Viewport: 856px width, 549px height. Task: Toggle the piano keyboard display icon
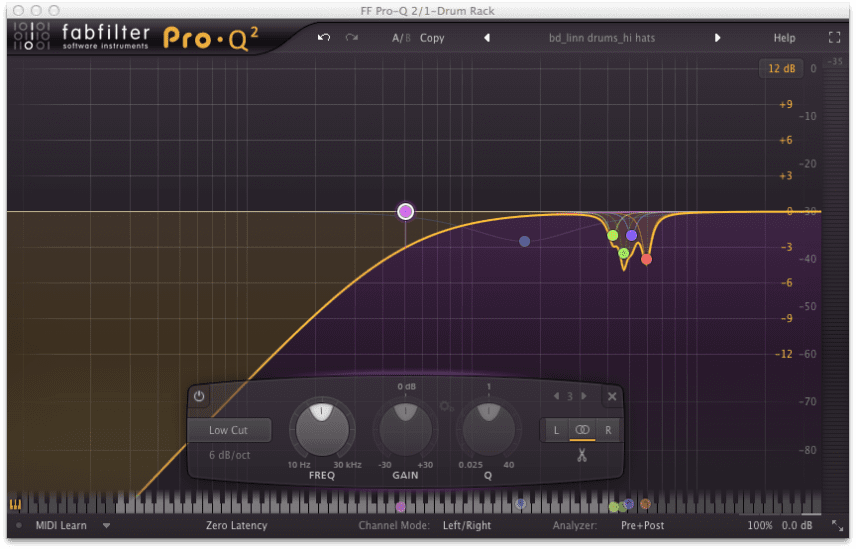click(15, 505)
